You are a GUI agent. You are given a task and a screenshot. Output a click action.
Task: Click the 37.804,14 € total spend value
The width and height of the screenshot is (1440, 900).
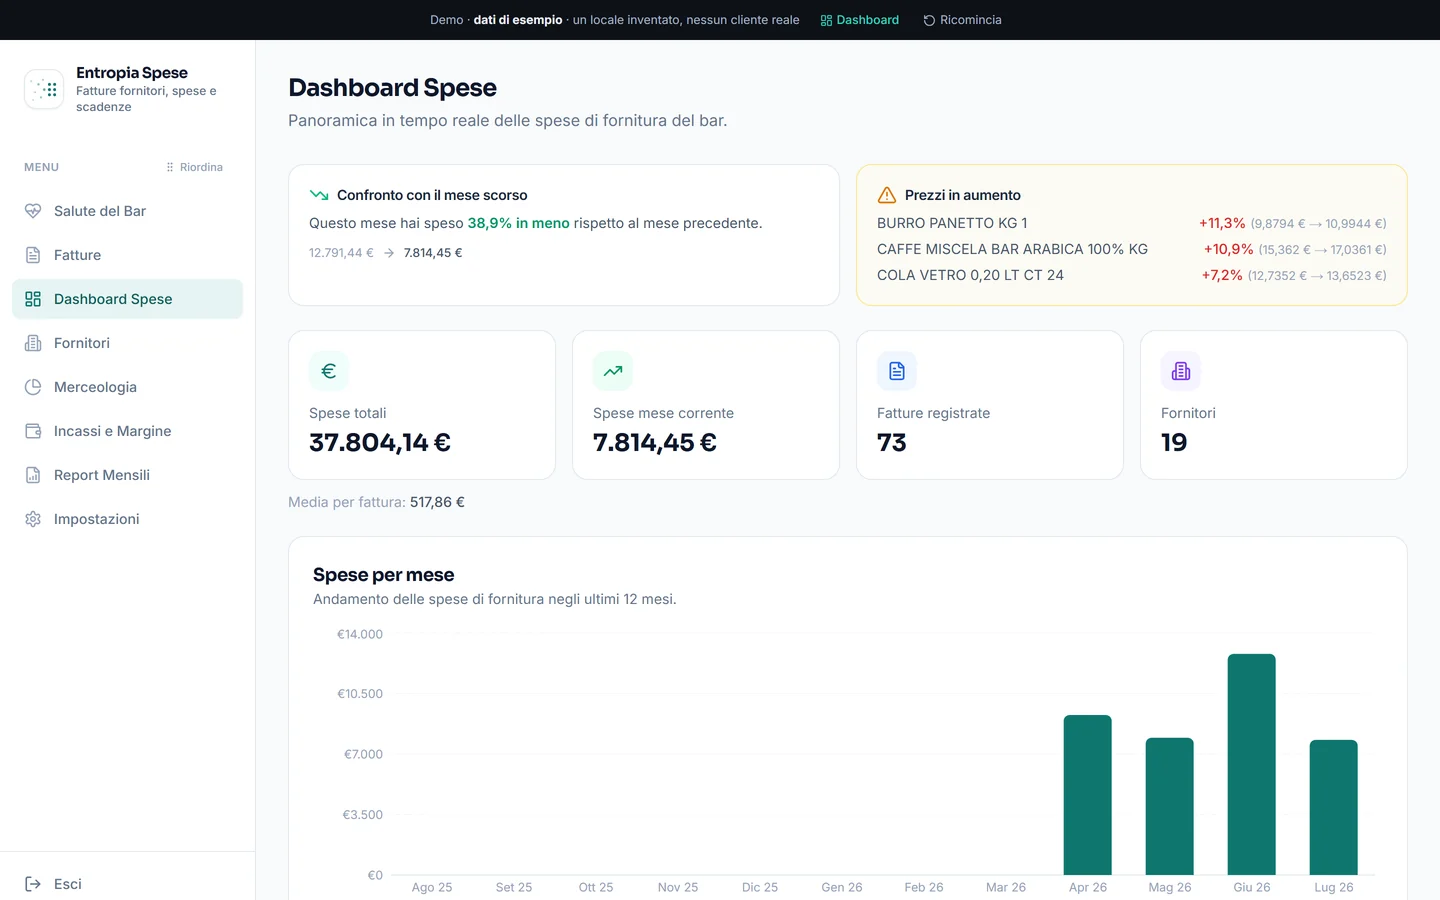(x=380, y=442)
